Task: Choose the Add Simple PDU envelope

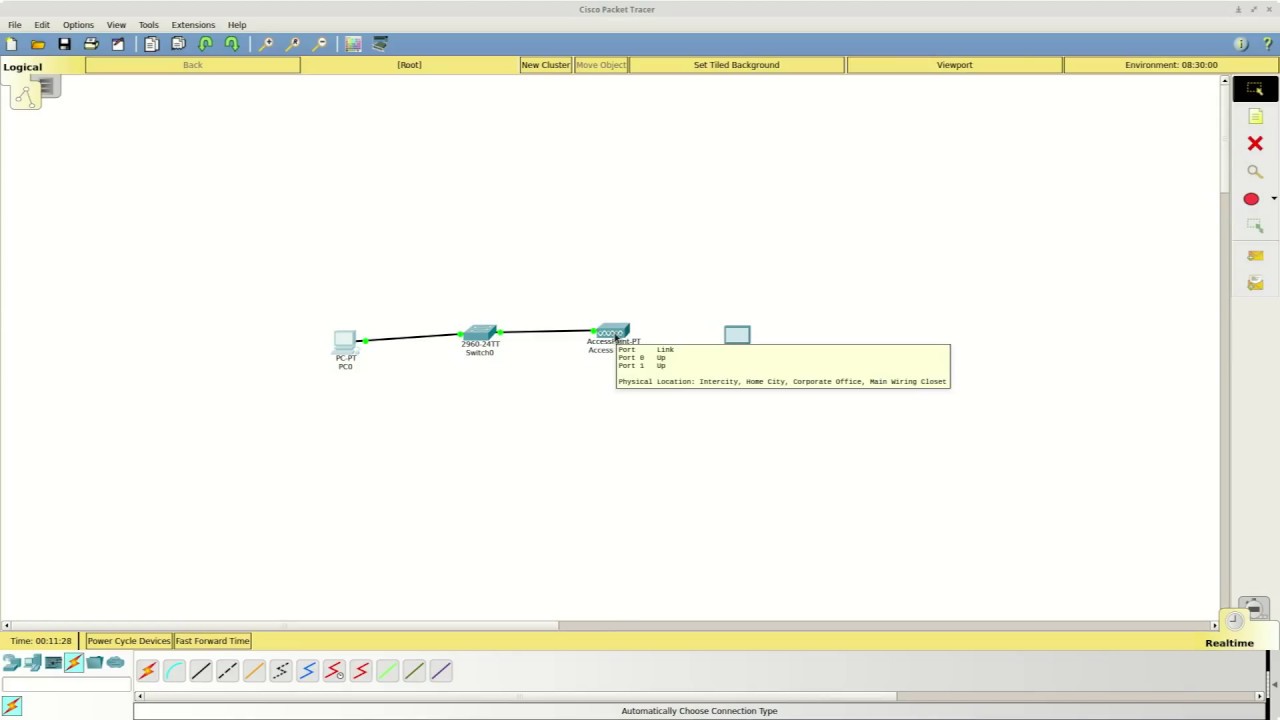Action: [x=1255, y=256]
